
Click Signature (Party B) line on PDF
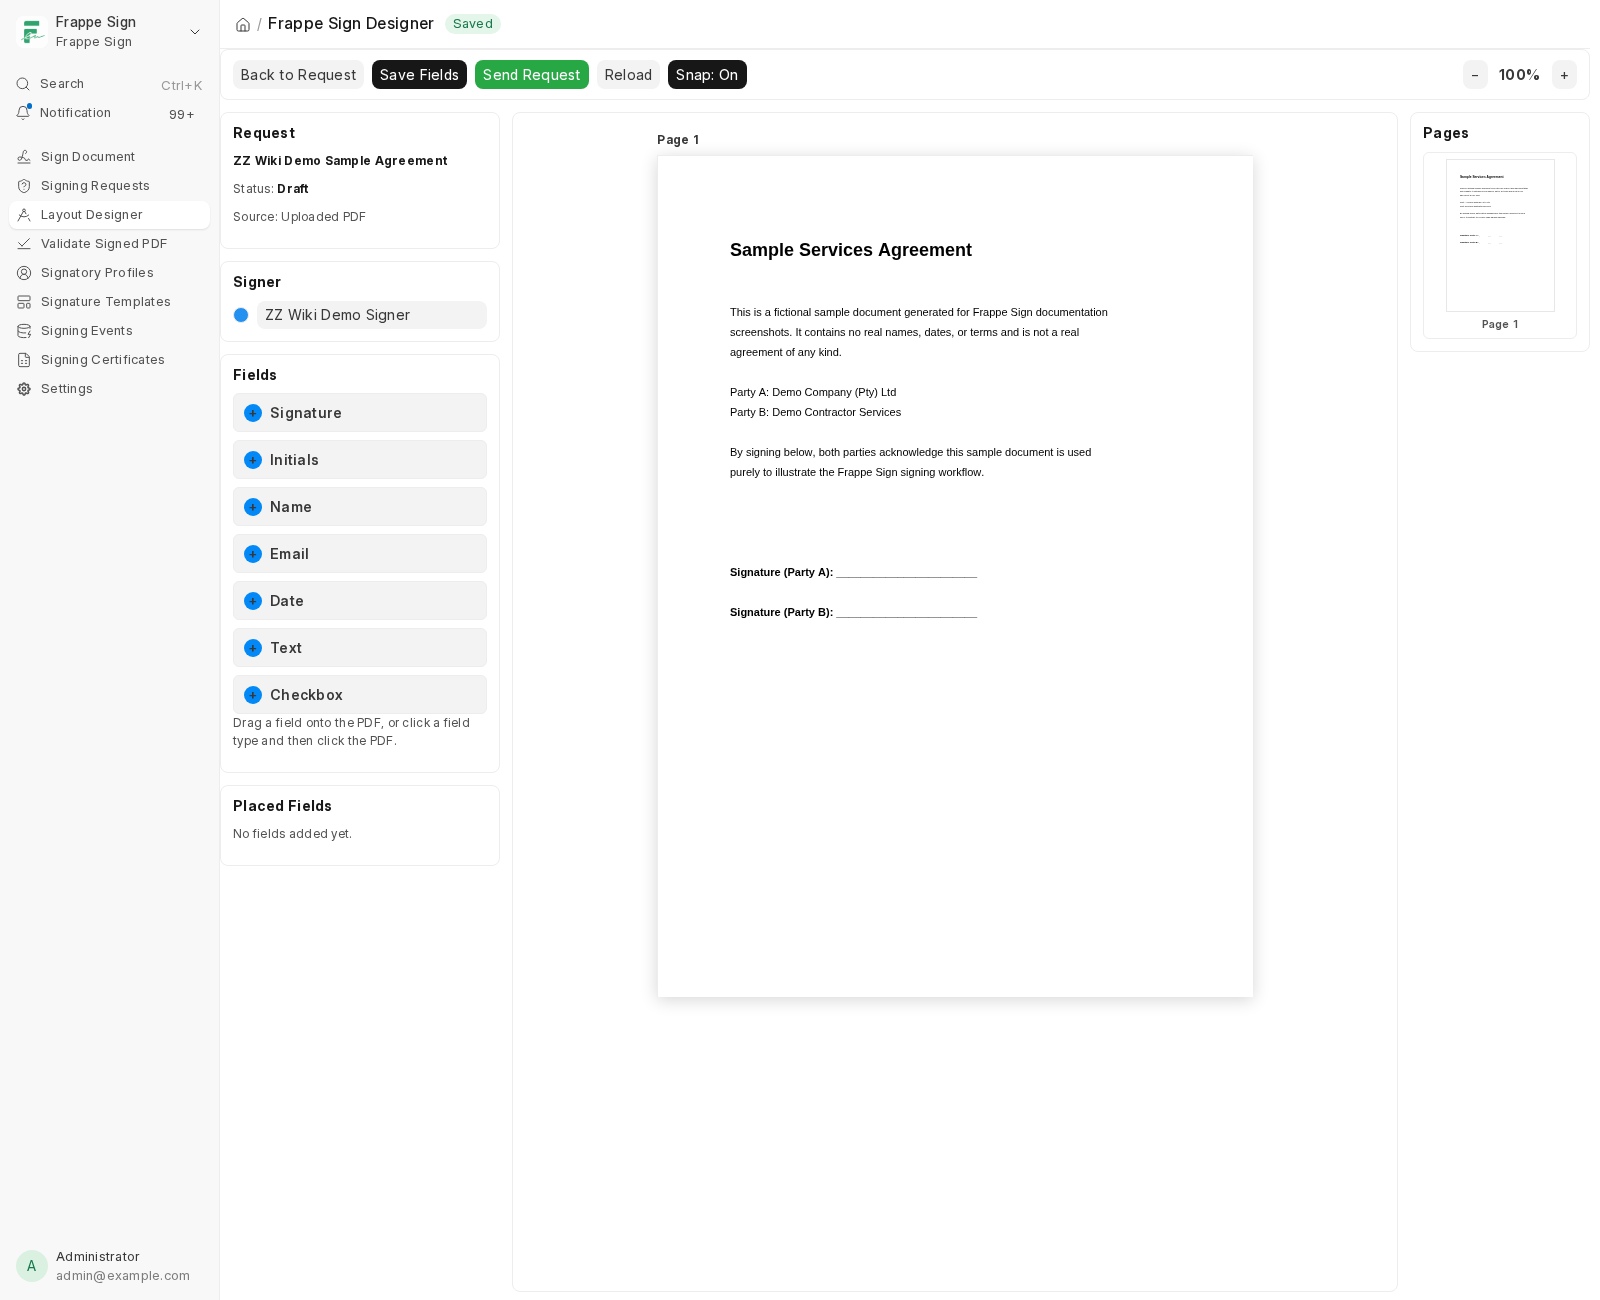[853, 612]
